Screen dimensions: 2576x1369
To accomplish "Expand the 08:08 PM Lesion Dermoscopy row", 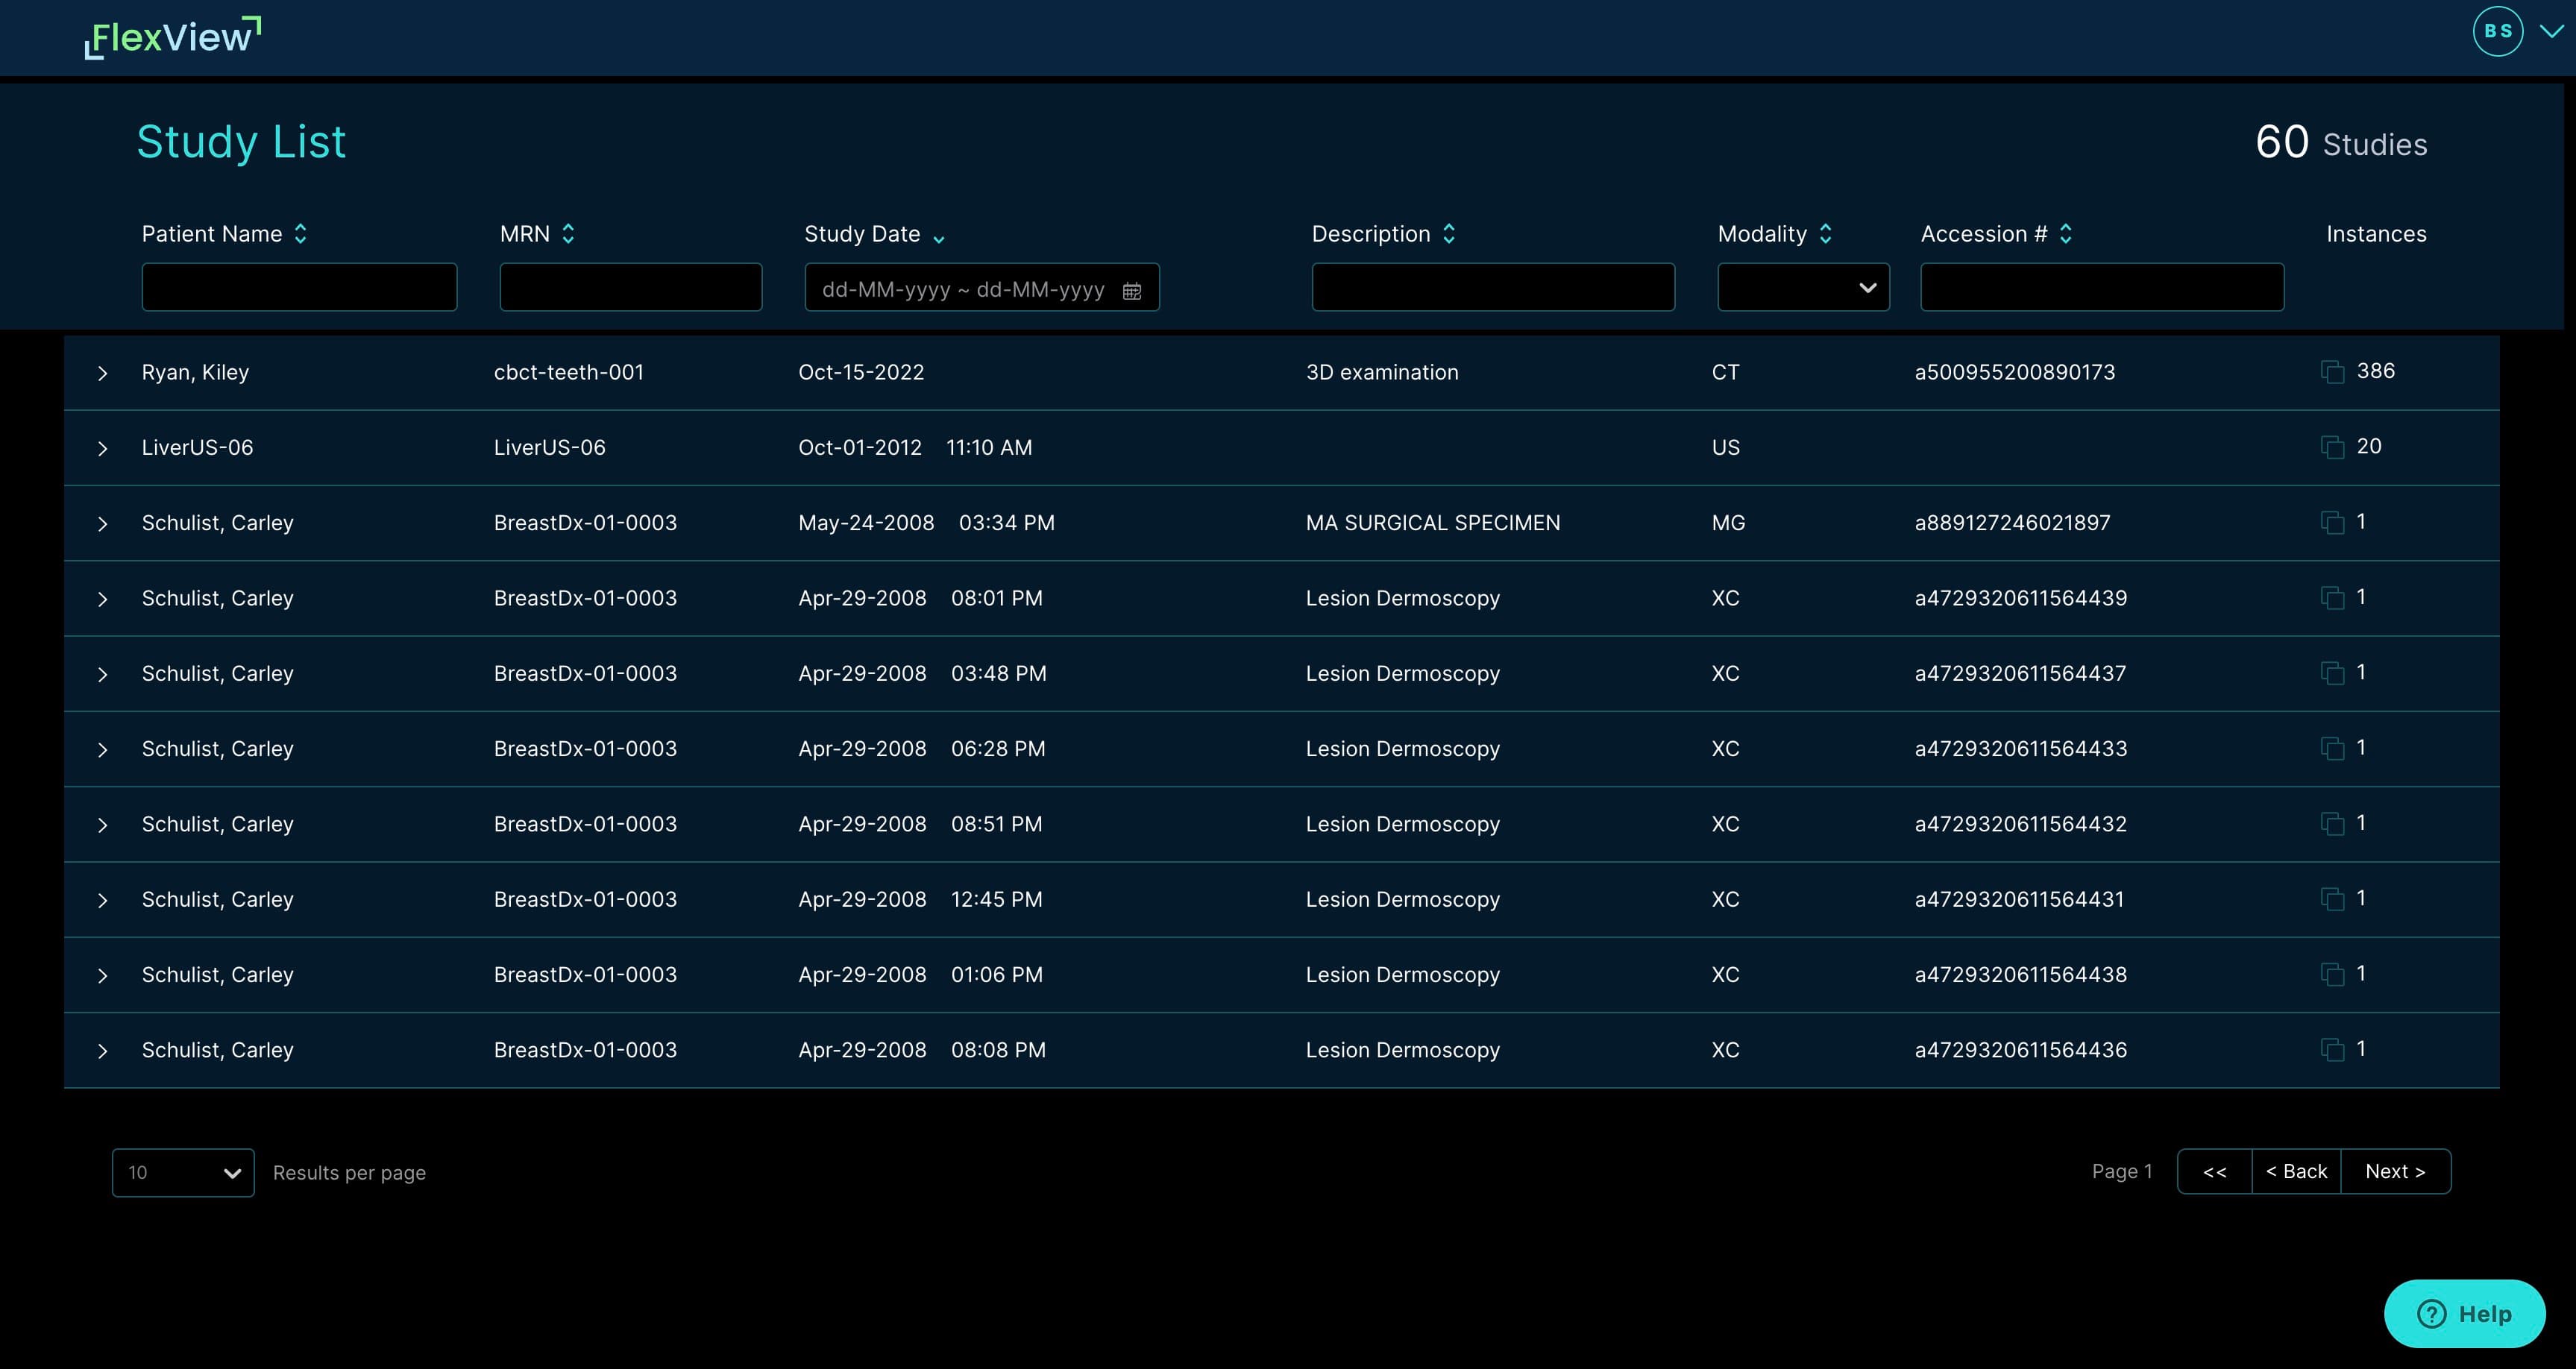I will [102, 1051].
